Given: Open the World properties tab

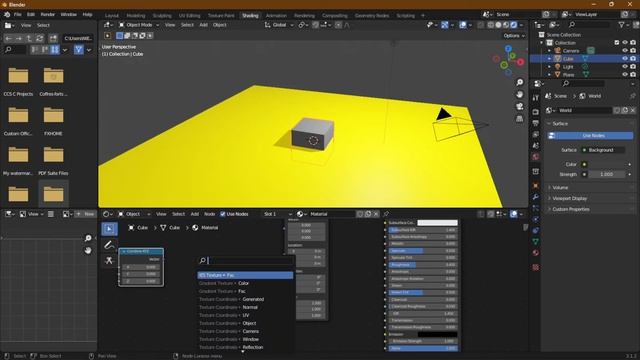Looking at the screenshot, I should click(536, 157).
